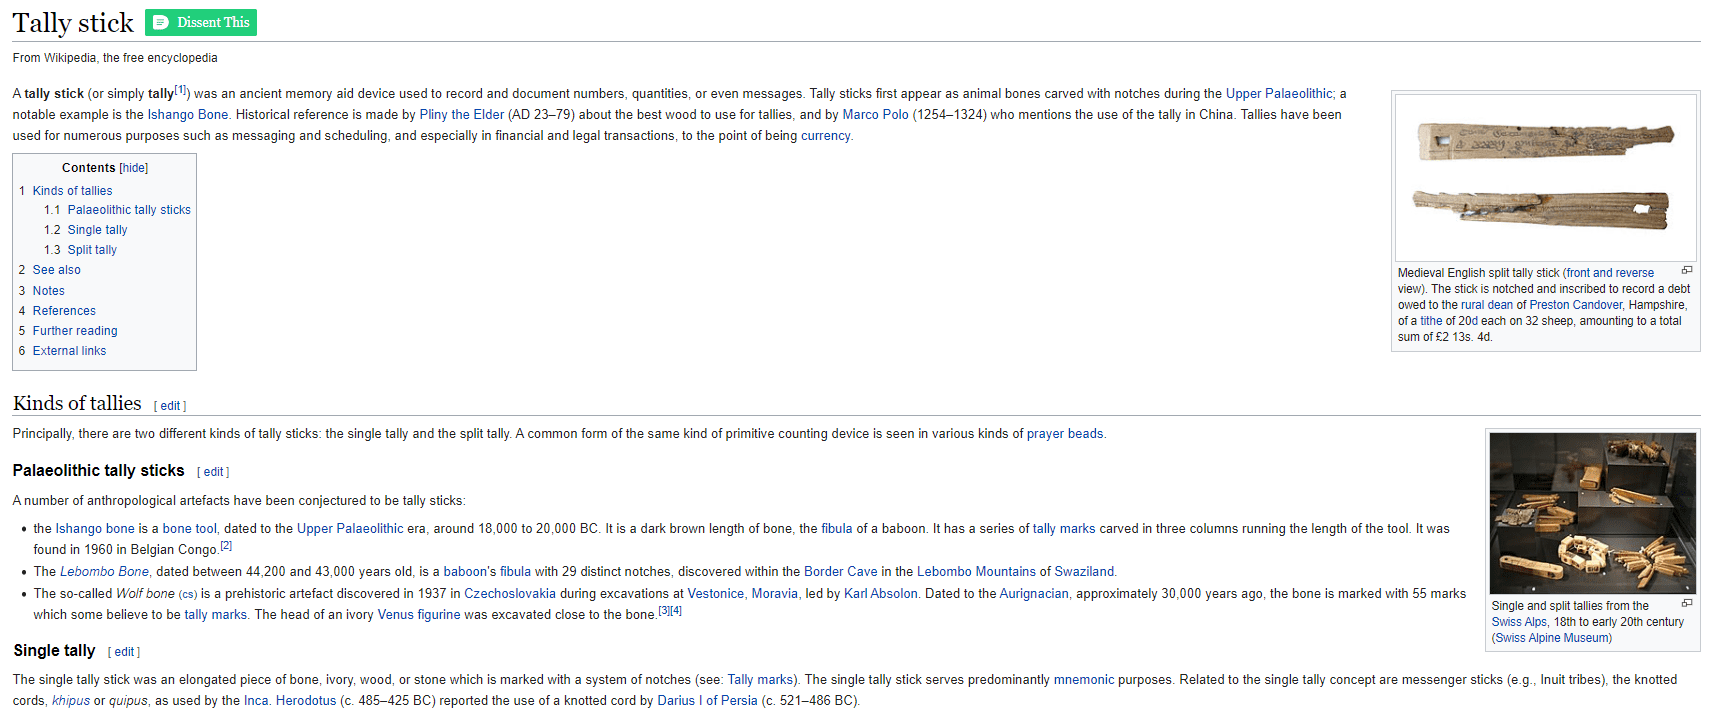The width and height of the screenshot is (1719, 721).
Task: Follow the Marco Polo link
Action: [875, 115]
